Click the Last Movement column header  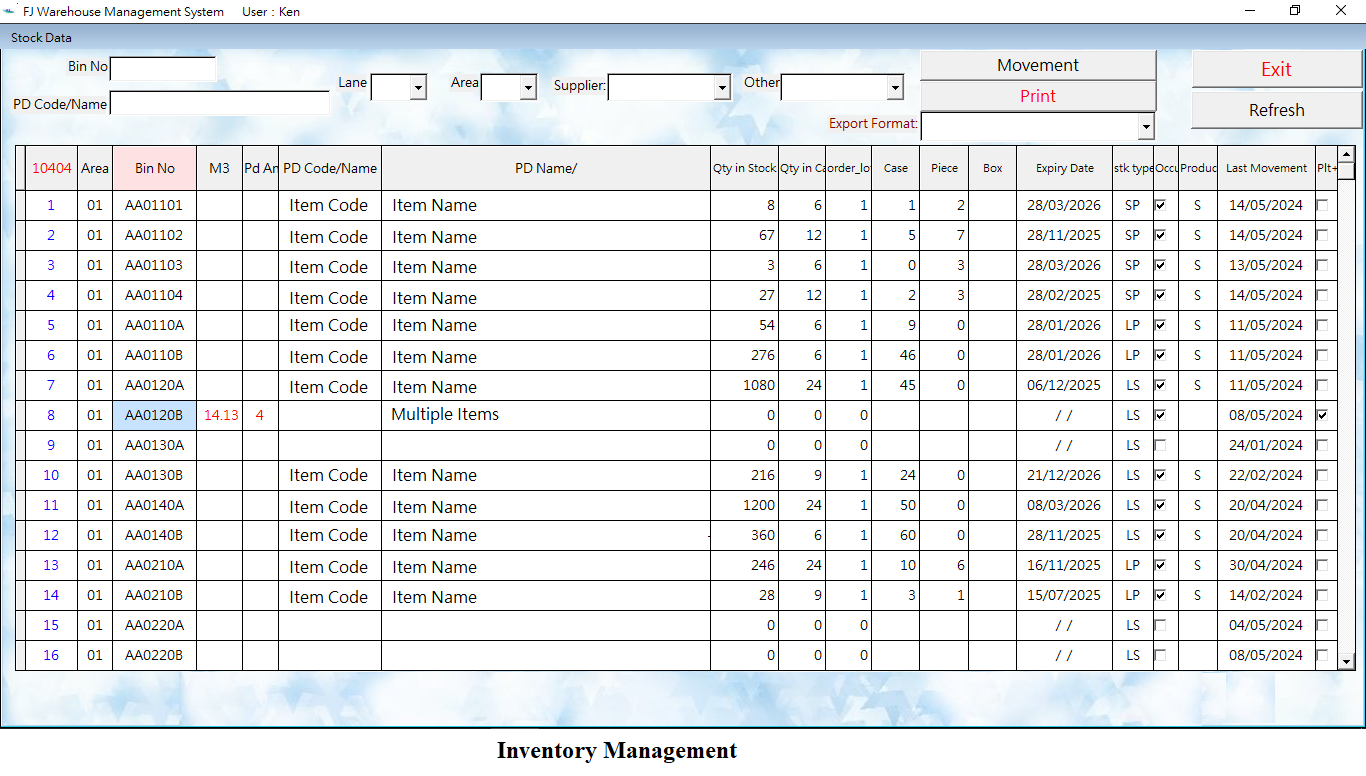tap(1266, 168)
